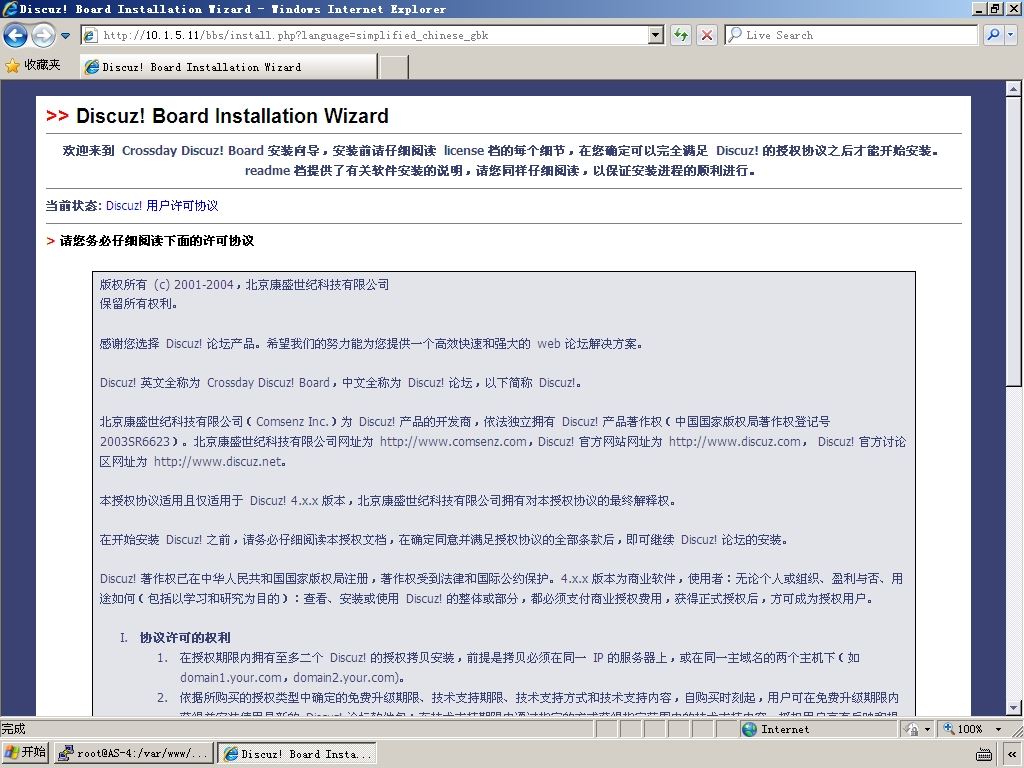
Task: Expand hidden system tray icons chevron
Action: (1013, 754)
